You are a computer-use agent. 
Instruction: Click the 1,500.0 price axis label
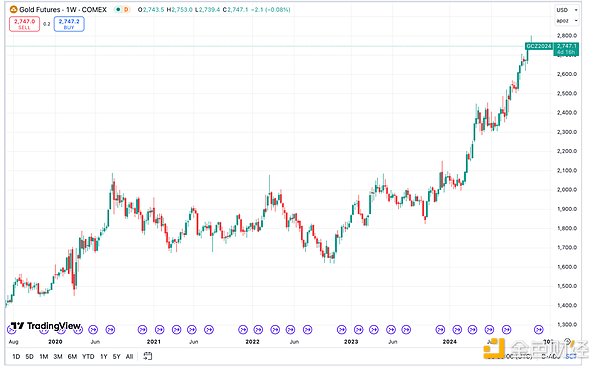pyautogui.click(x=567, y=286)
